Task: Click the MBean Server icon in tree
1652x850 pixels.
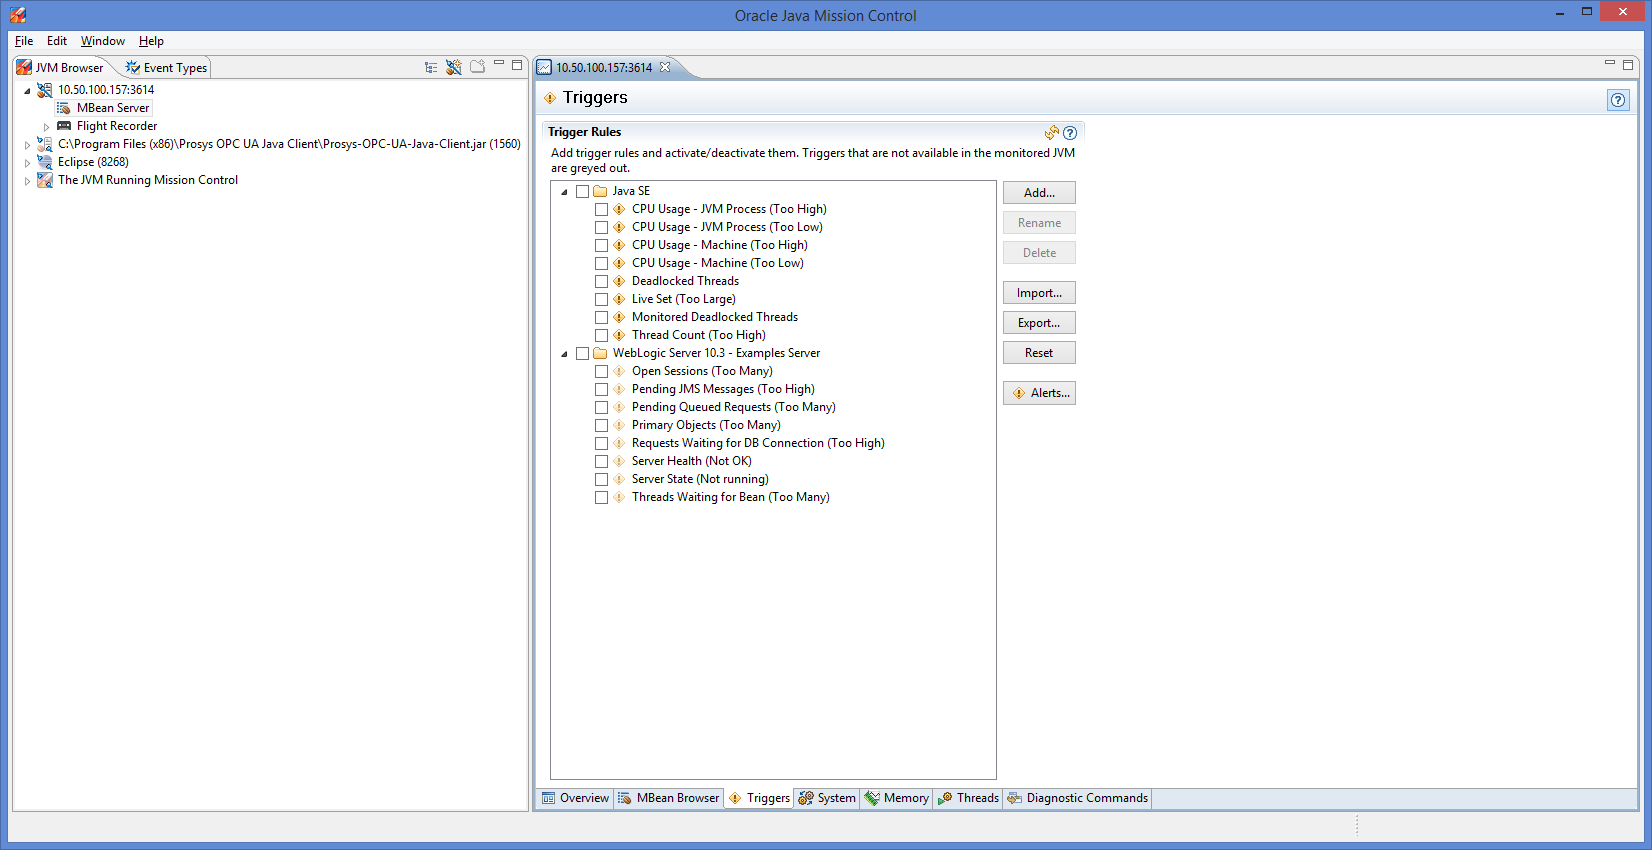Action: 64,108
